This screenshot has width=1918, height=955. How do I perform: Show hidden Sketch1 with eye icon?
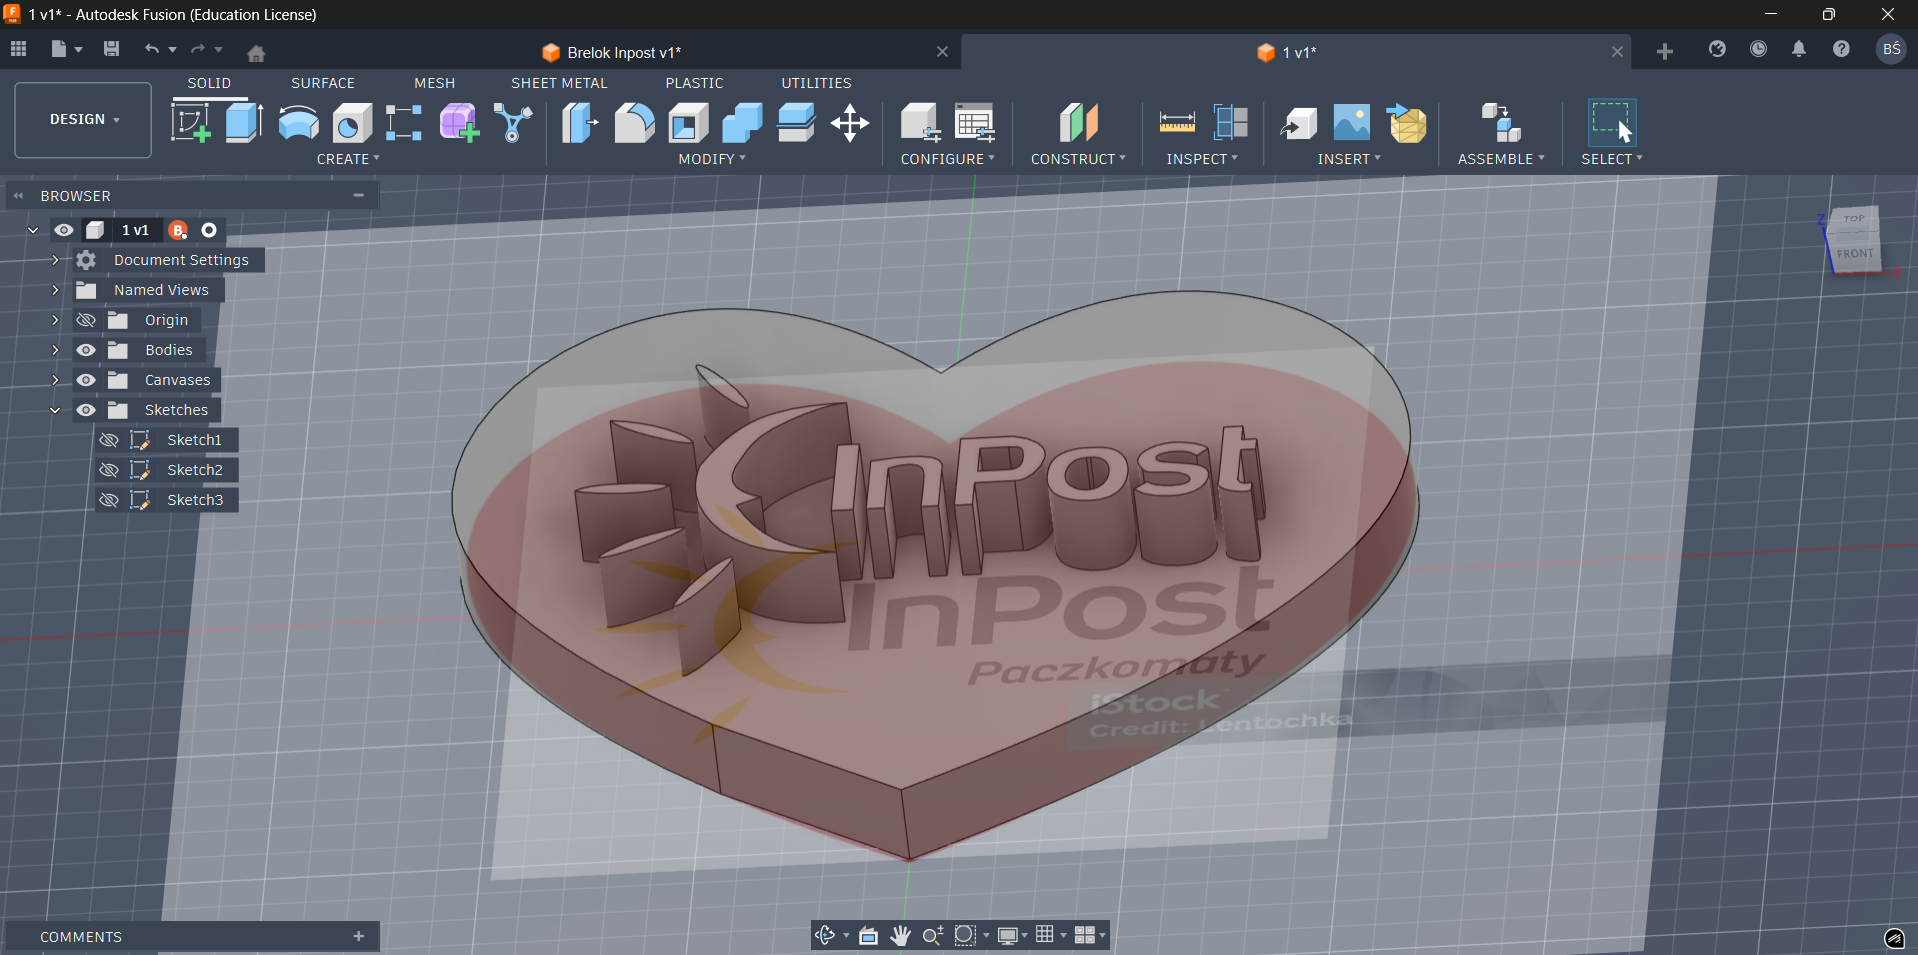pos(109,440)
